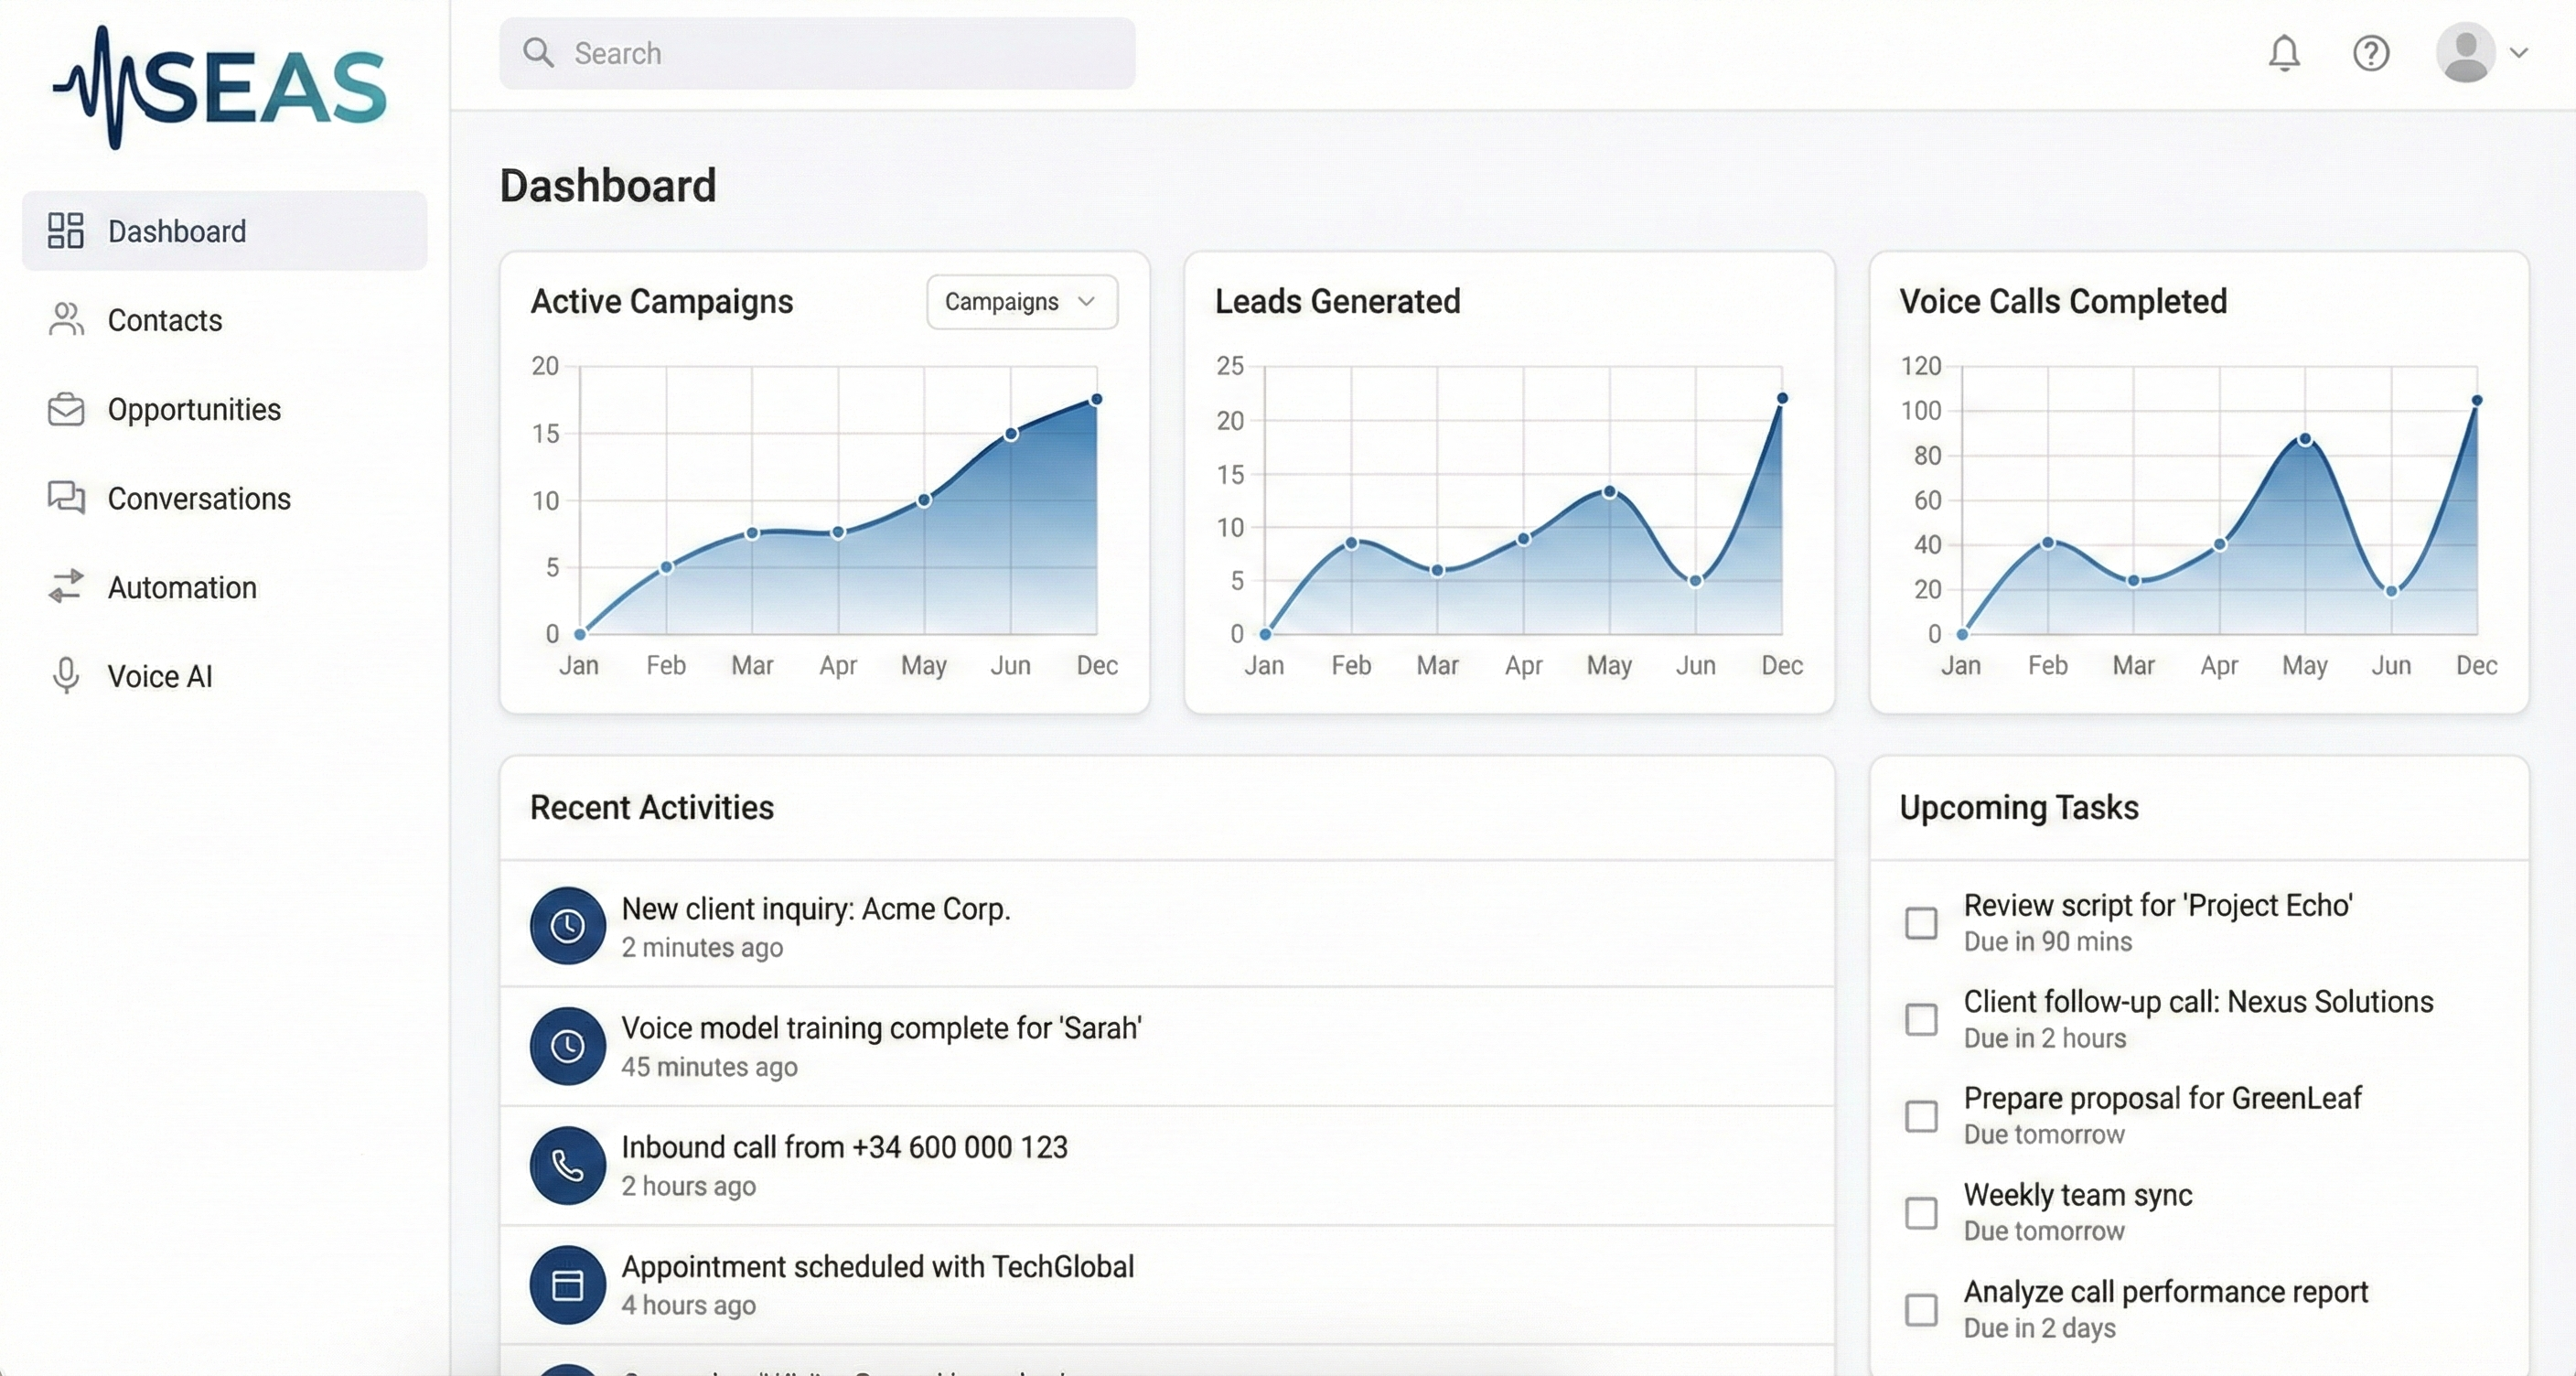Go to the Voice AI section
Screen dimensions: 2576x1376
coord(160,676)
